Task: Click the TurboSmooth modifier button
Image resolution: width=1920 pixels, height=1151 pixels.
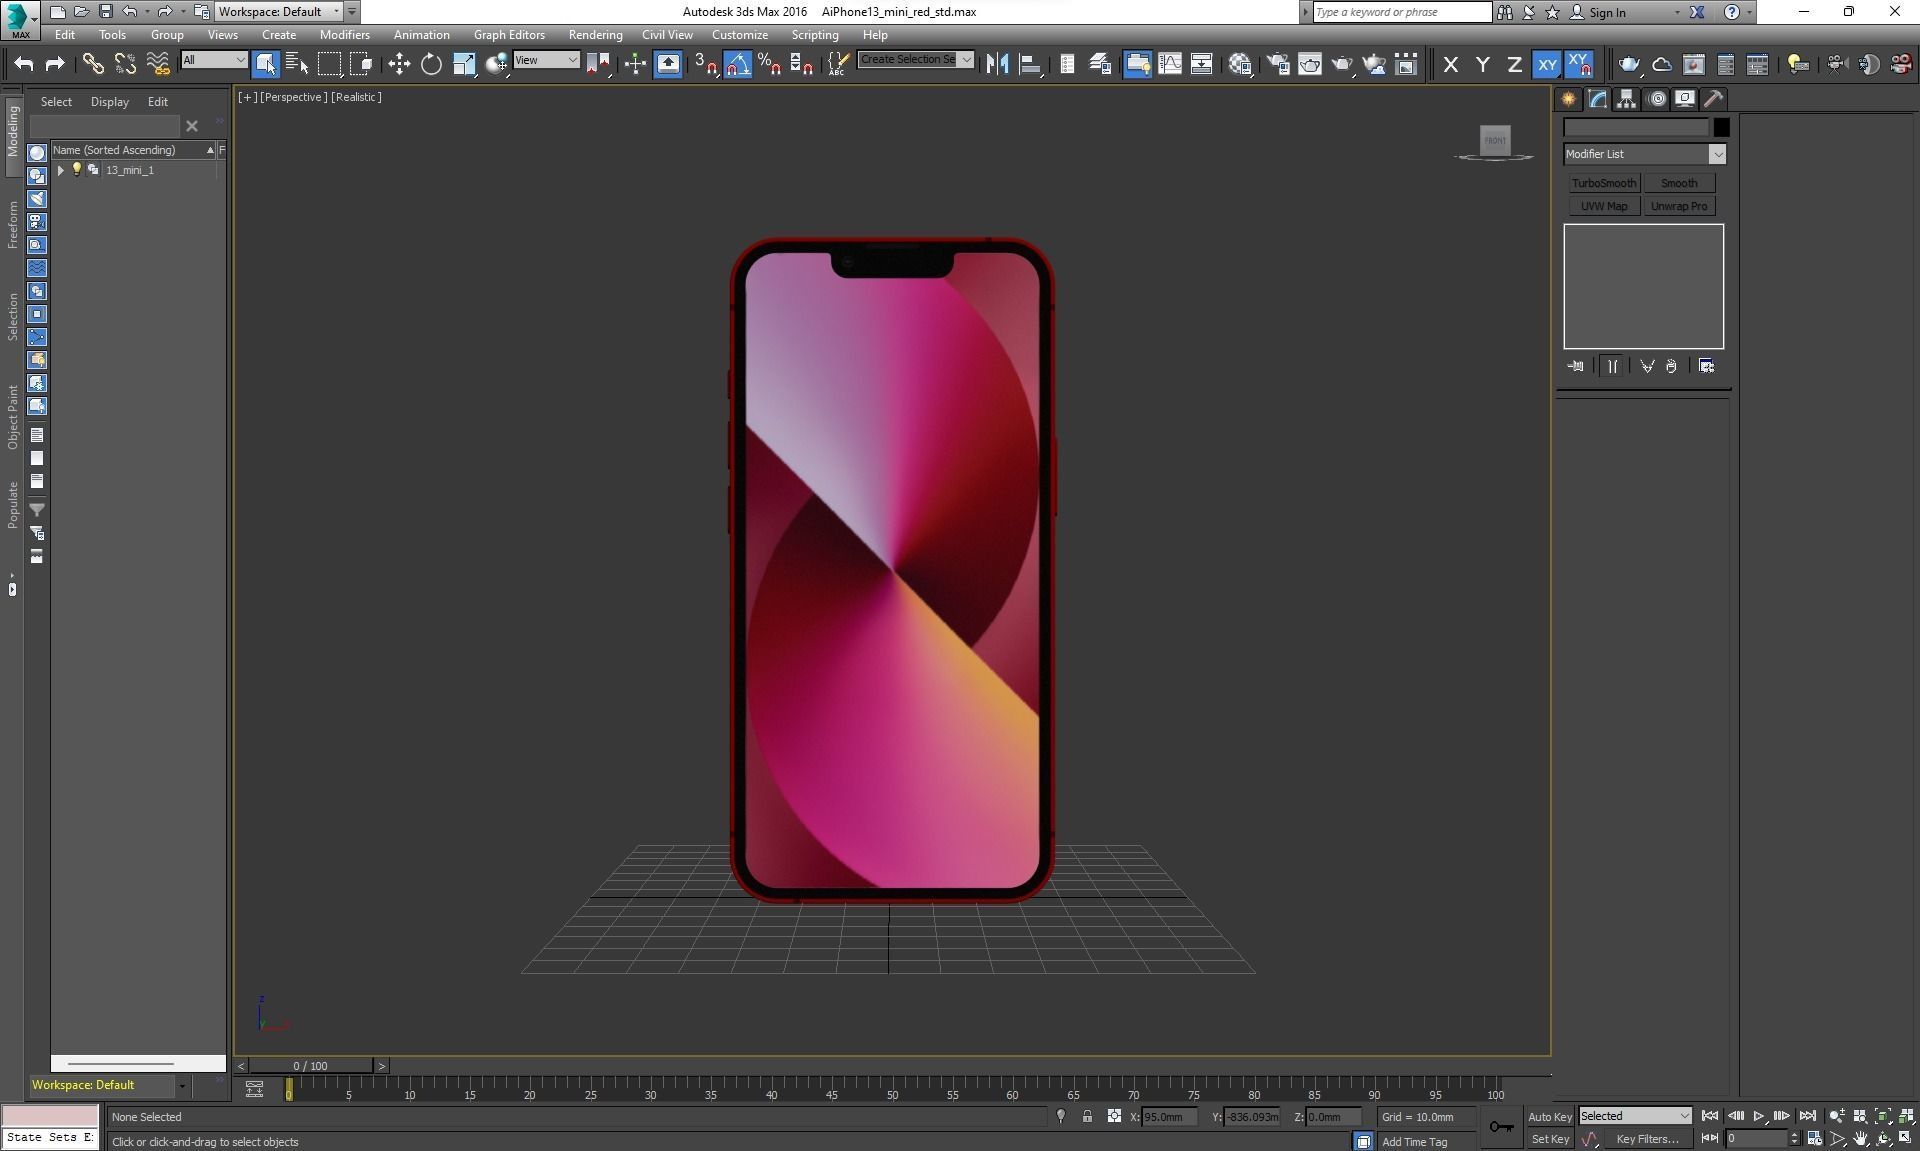Action: 1603,183
